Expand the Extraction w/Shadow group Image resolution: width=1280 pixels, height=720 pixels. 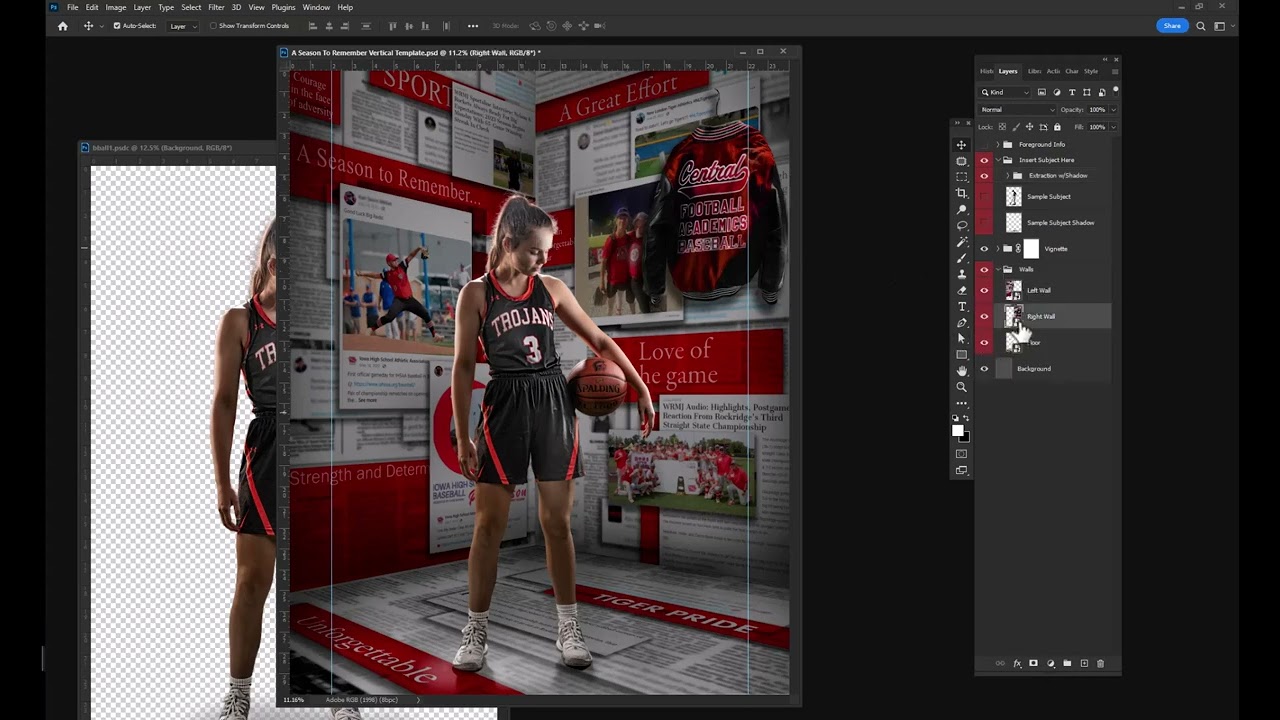(1007, 176)
